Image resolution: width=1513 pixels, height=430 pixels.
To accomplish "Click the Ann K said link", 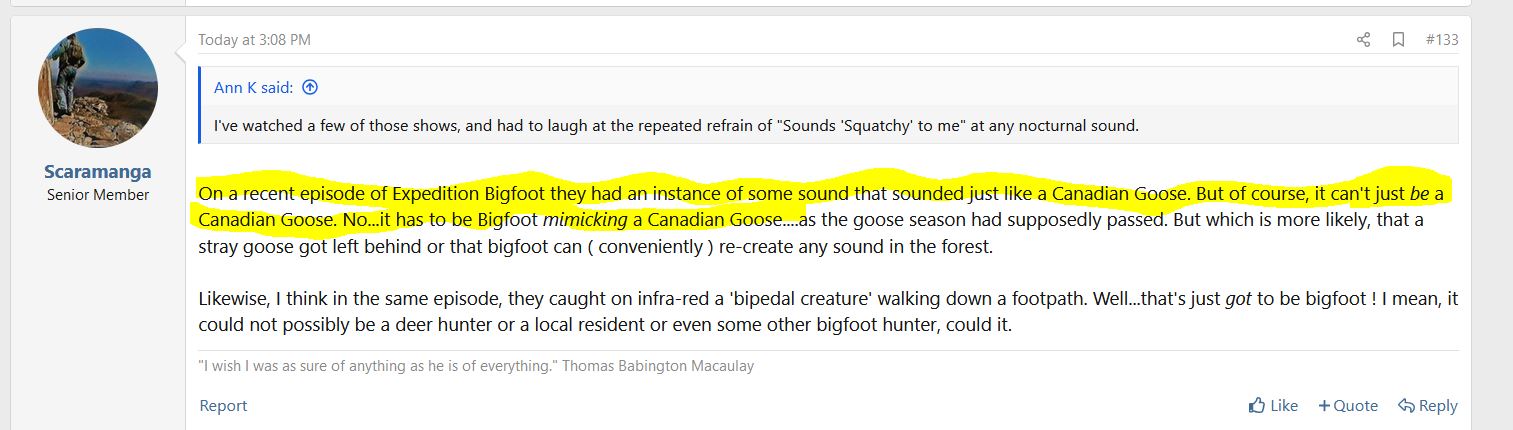I will coord(253,88).
